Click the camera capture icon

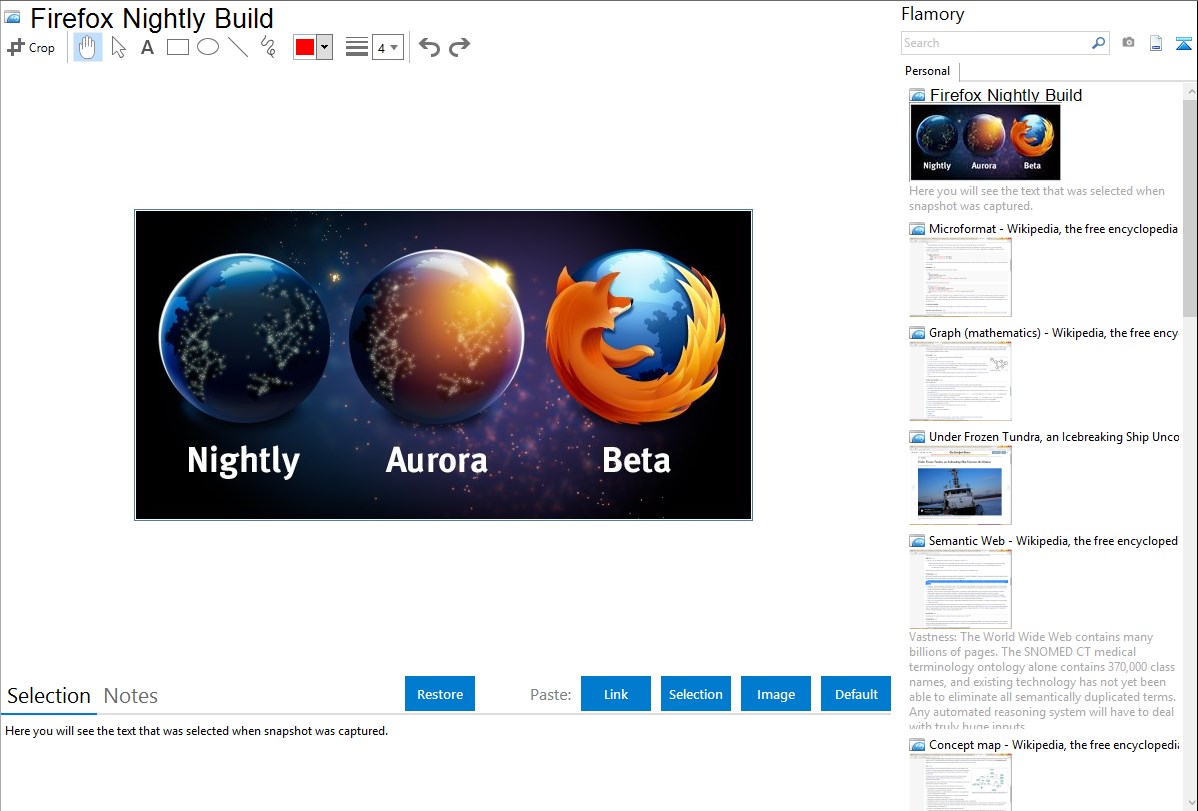click(x=1128, y=43)
